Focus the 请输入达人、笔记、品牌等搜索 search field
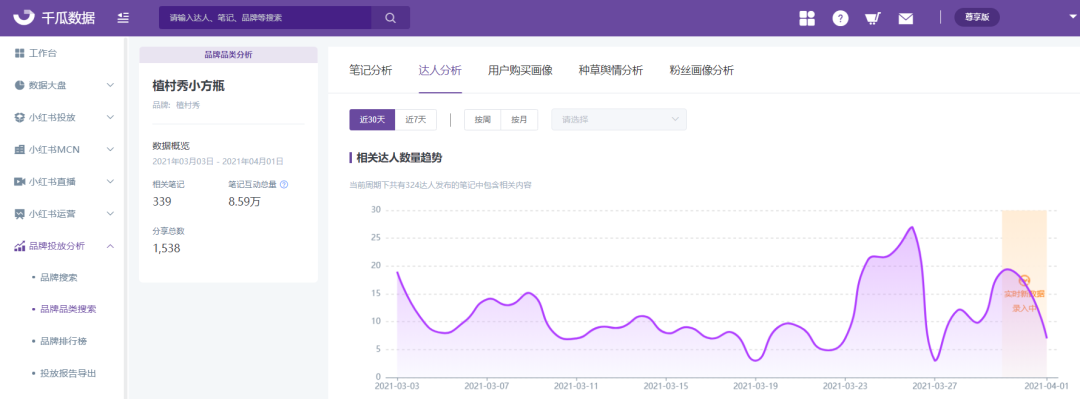This screenshot has width=1080, height=399. point(265,18)
